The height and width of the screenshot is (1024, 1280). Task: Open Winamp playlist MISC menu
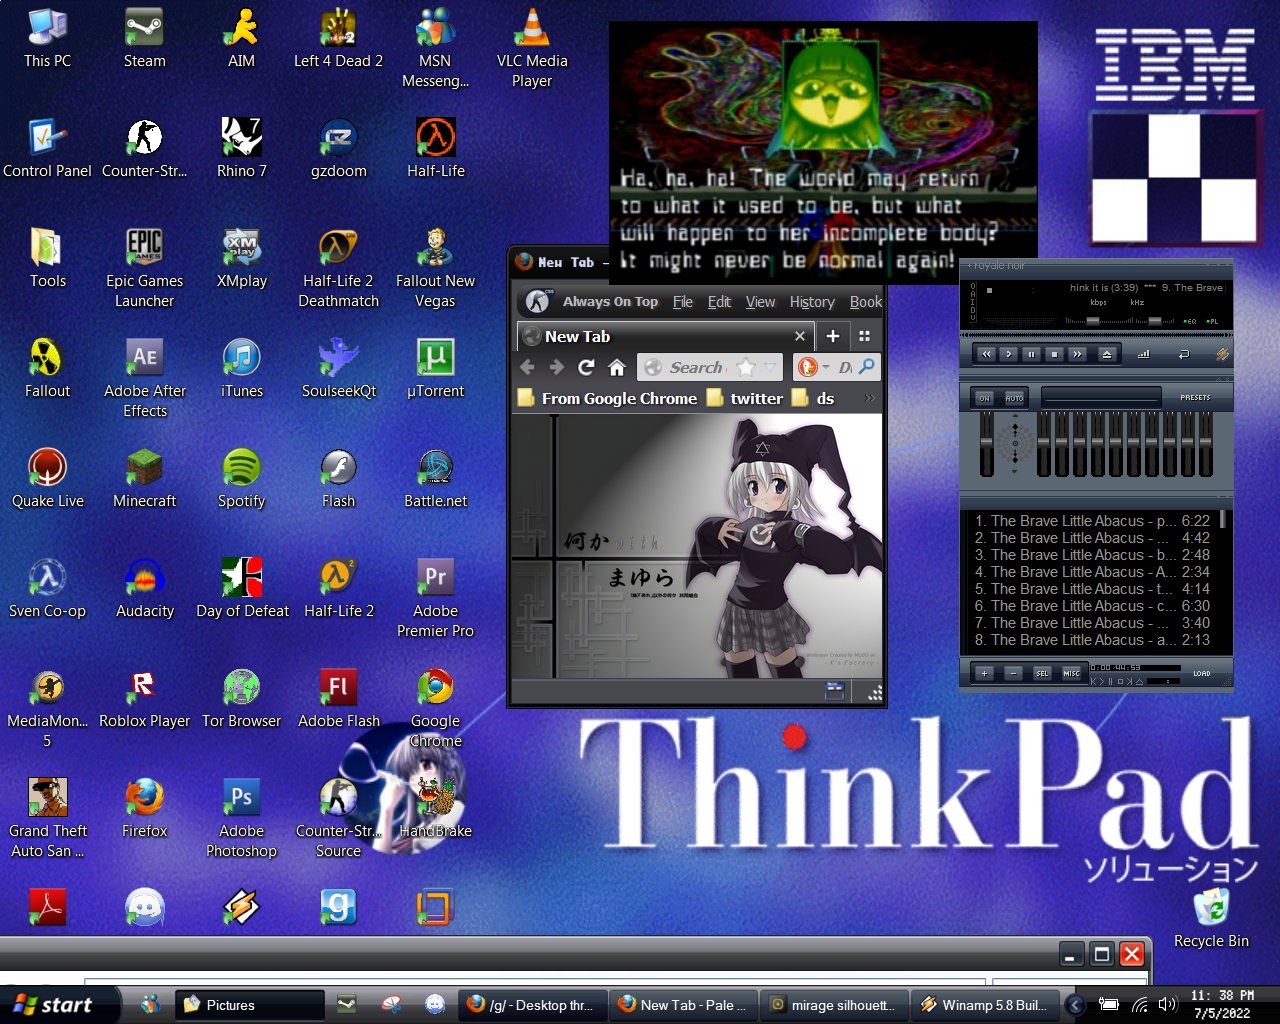click(x=1071, y=673)
